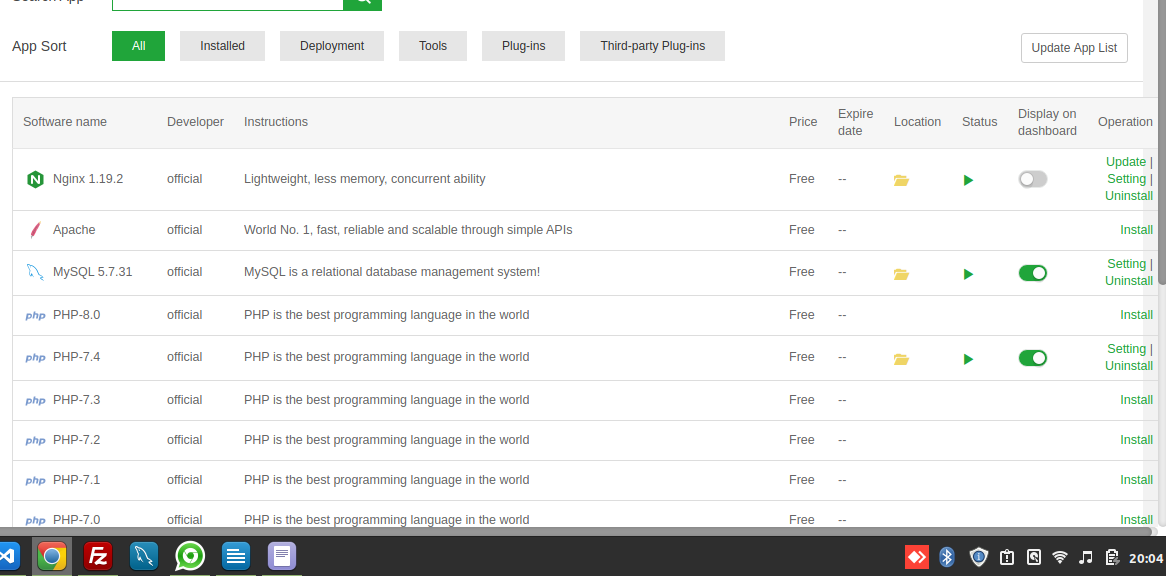Launch FileZilla from the taskbar

(98, 556)
